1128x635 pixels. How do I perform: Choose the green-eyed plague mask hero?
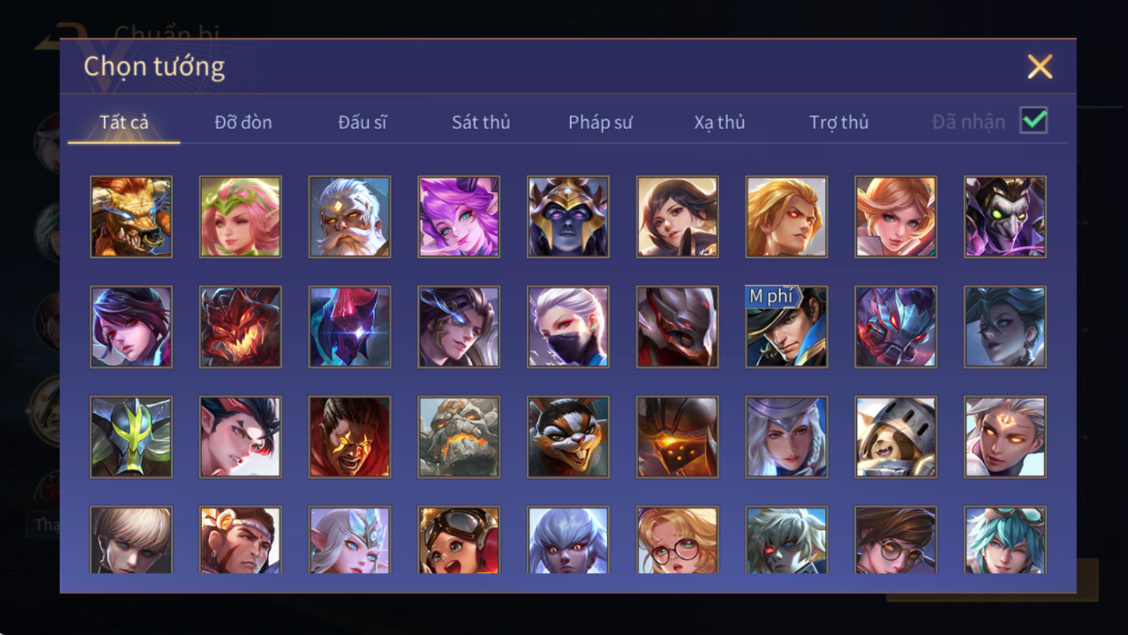coord(1005,216)
